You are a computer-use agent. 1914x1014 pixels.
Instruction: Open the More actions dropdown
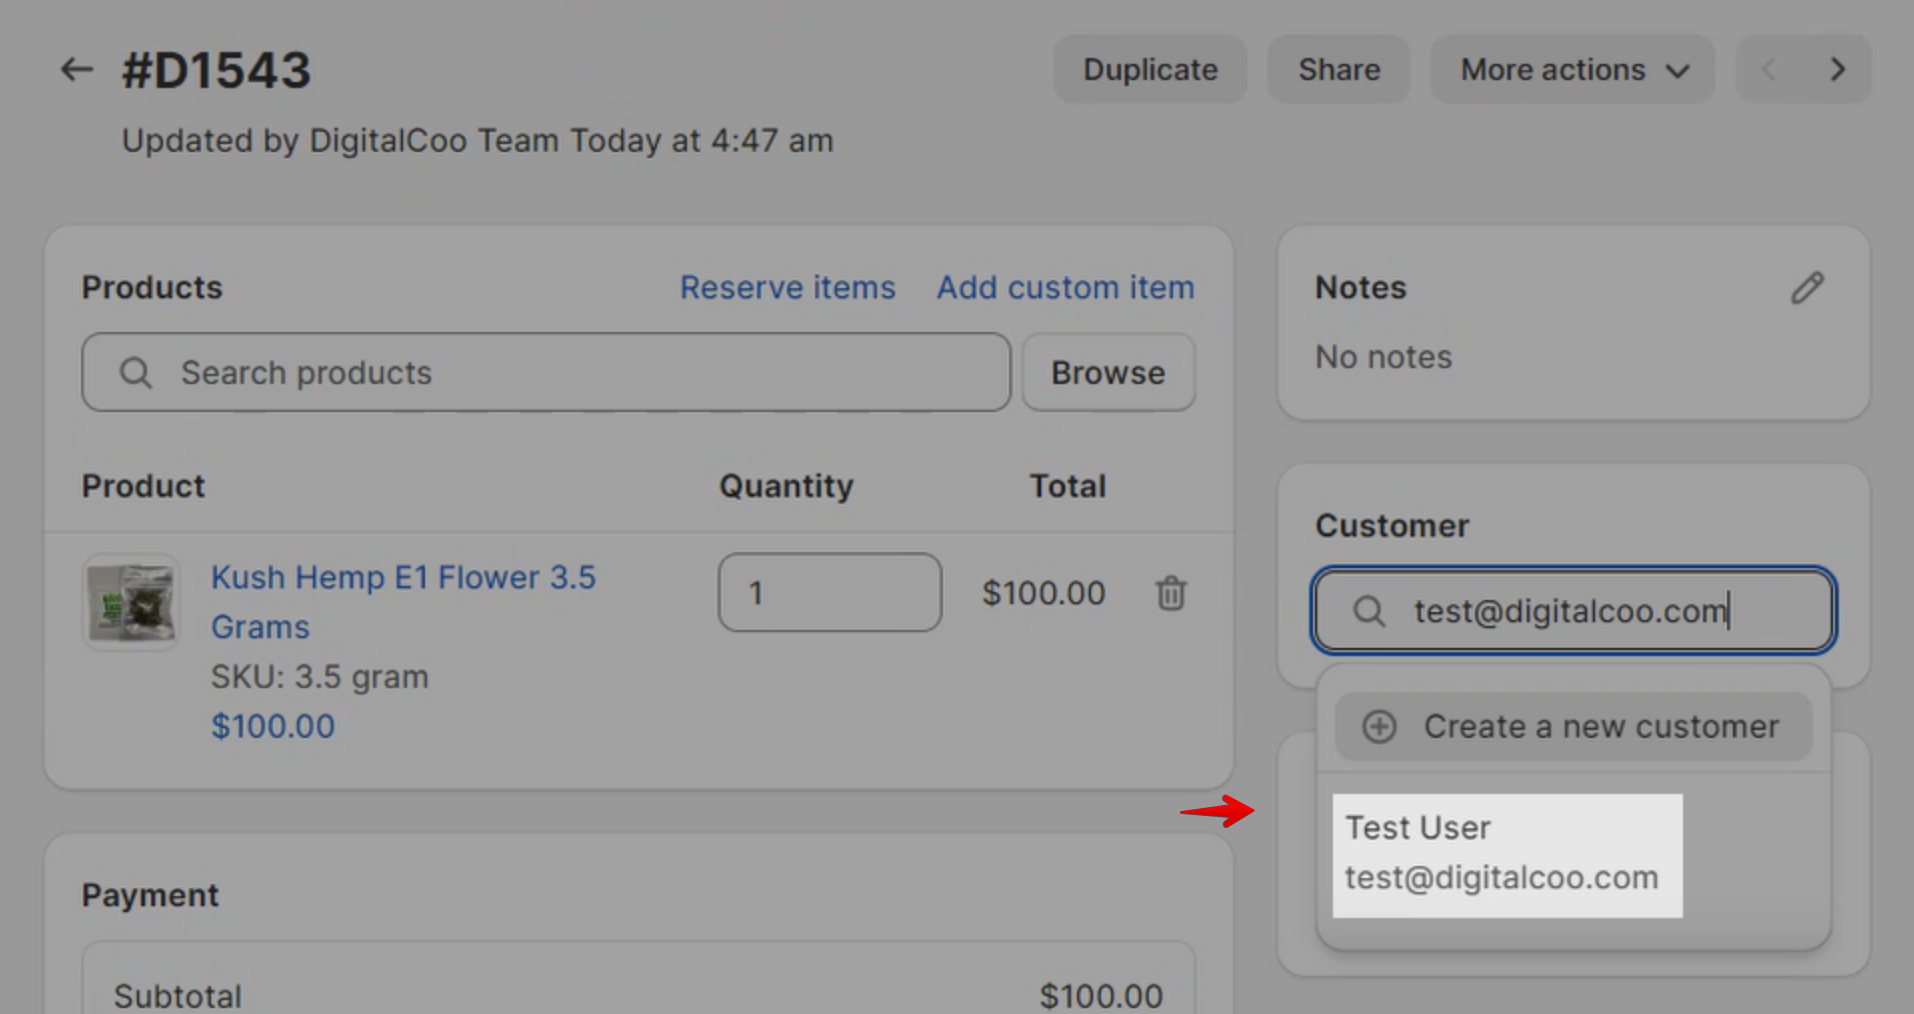point(1571,69)
